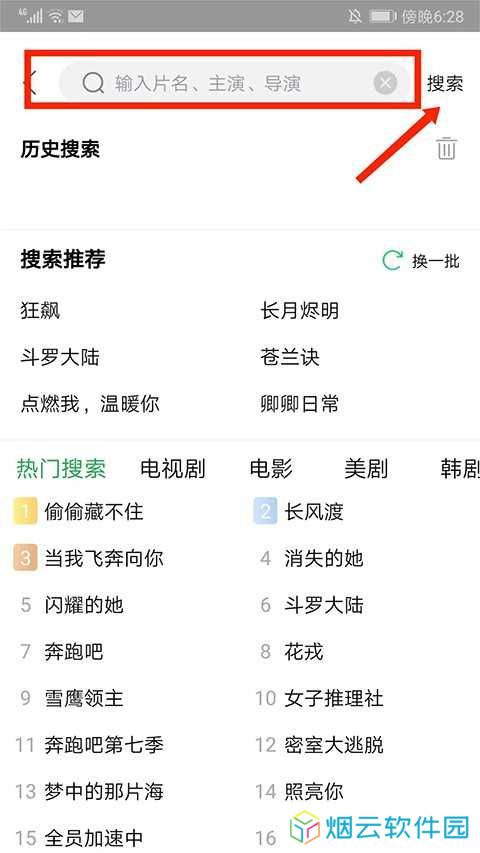Tap the back arrow icon
Screen dimensions: 480x853
(31, 83)
